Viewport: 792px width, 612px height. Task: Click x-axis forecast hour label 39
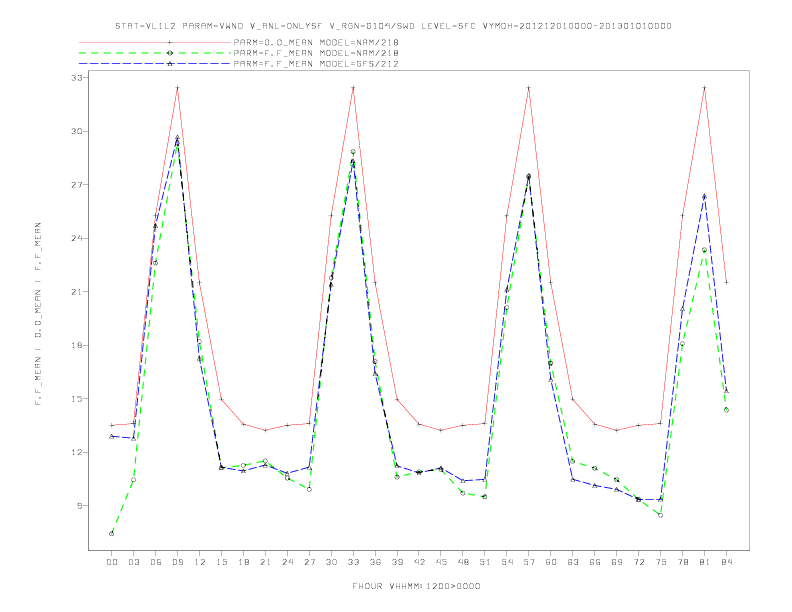(x=397, y=562)
